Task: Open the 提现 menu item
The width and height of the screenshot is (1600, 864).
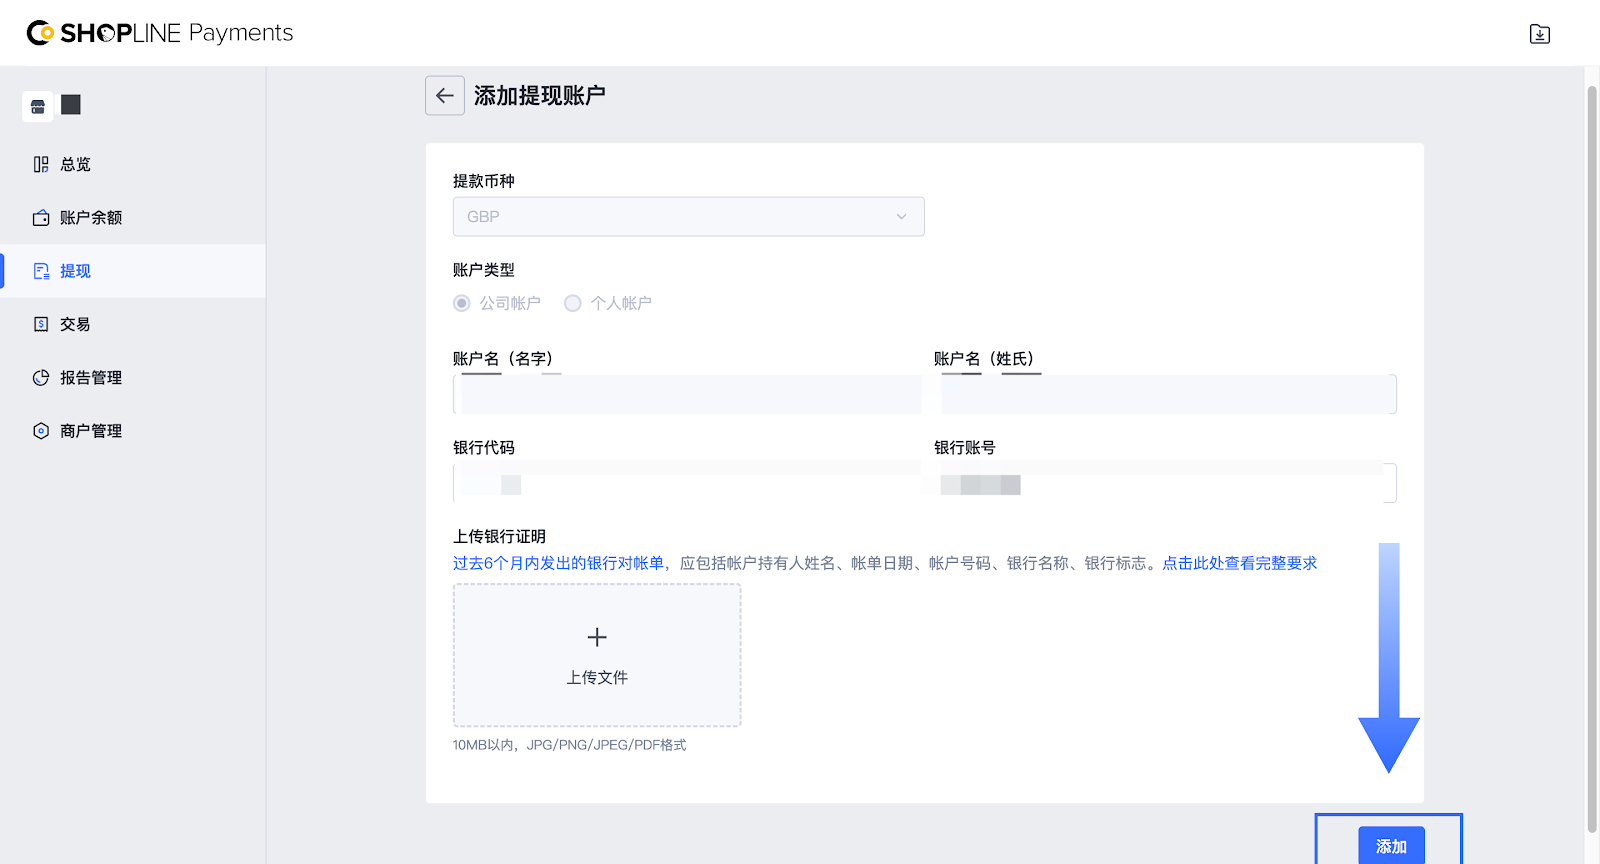Action: point(75,271)
